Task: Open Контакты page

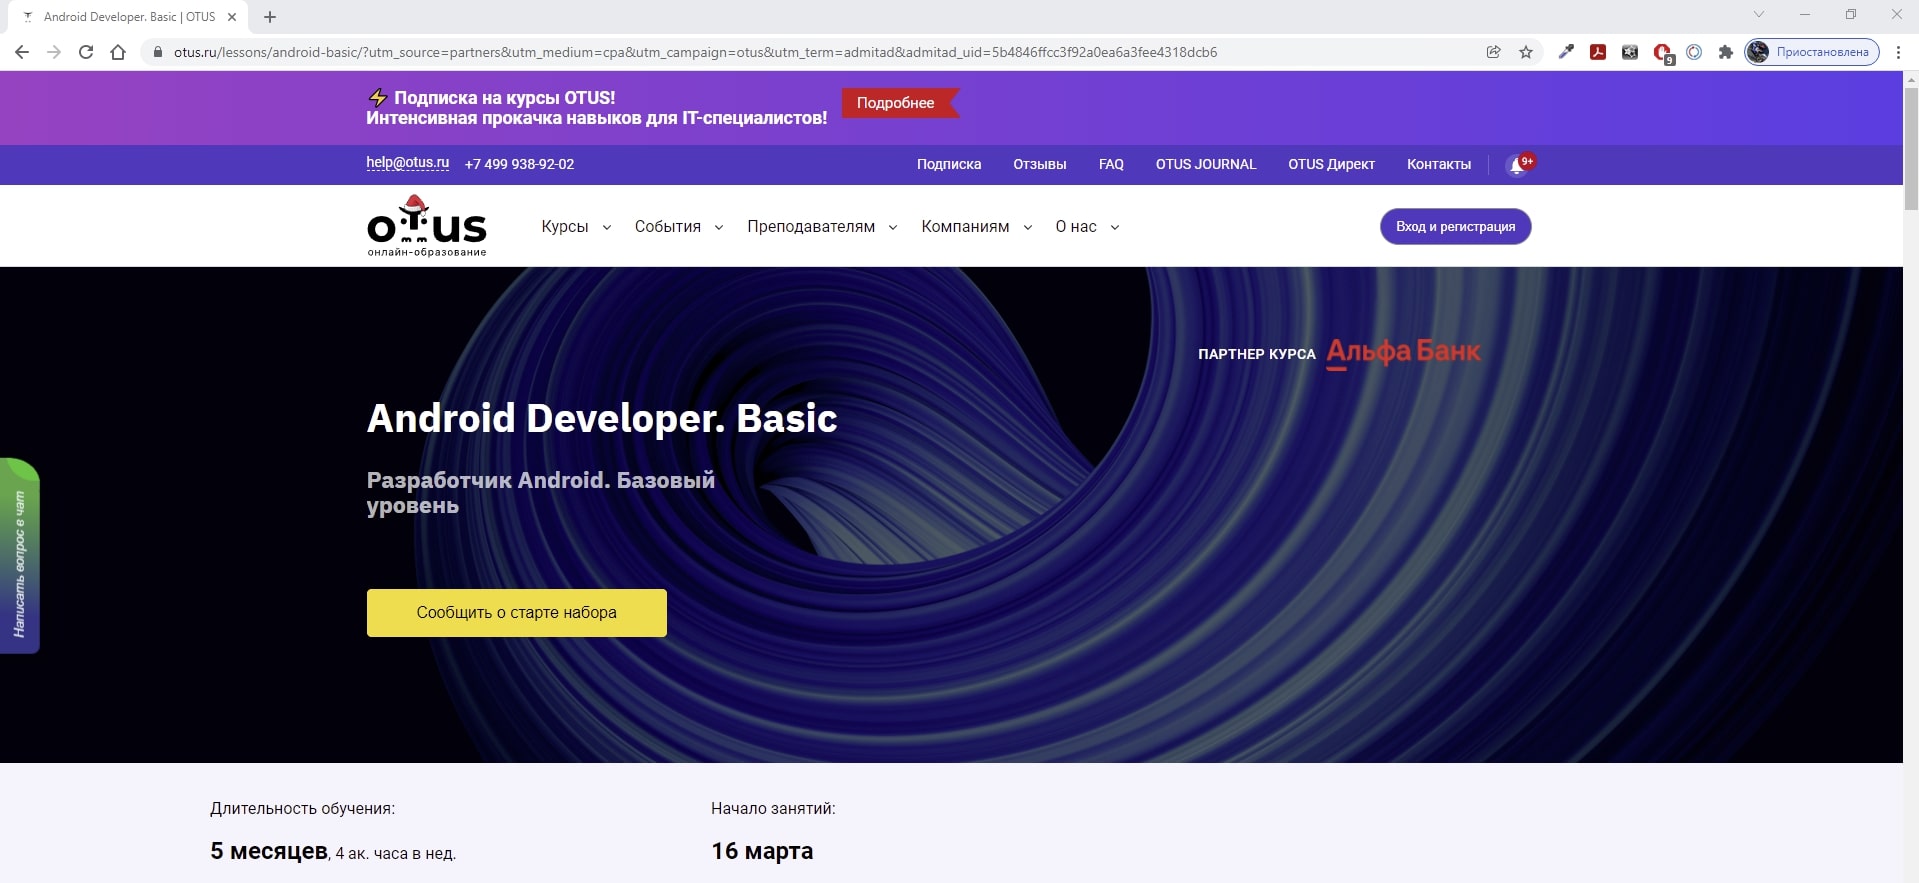Action: pos(1439,164)
